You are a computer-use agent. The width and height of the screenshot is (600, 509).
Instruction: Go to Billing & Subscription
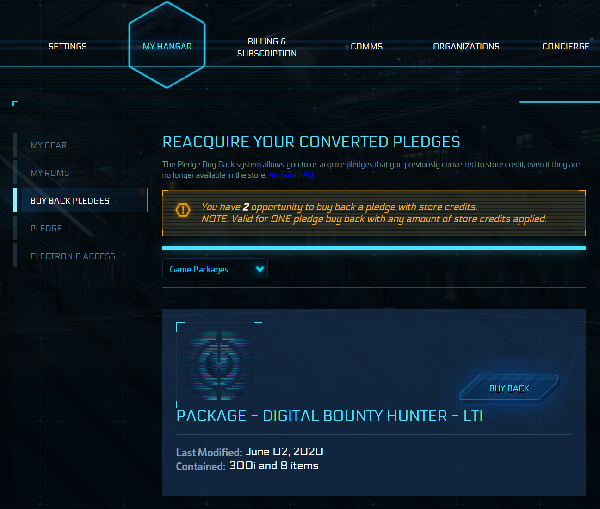[x=267, y=47]
